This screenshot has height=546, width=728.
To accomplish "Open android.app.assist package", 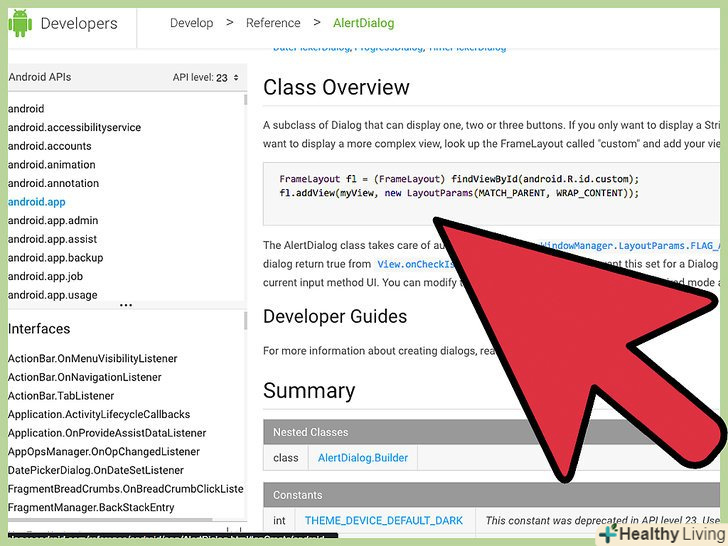I will click(x=52, y=239).
